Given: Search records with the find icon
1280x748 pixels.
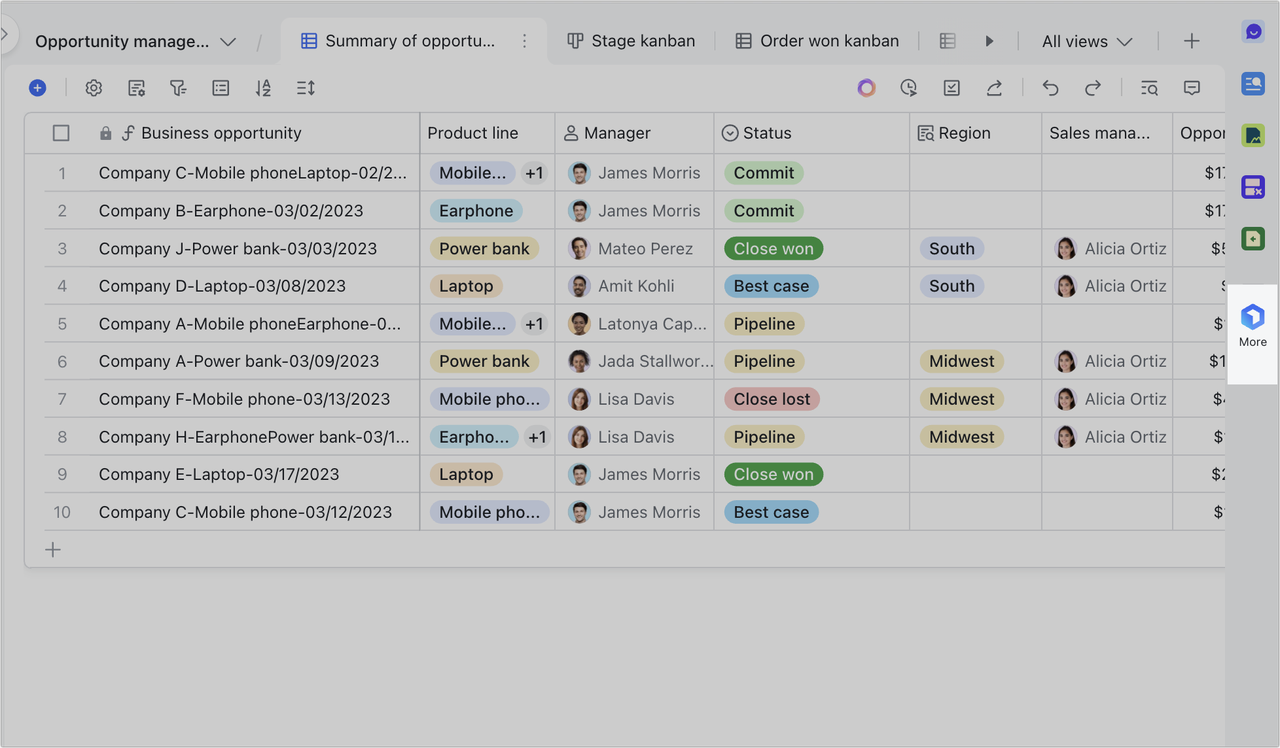Looking at the screenshot, I should tap(1149, 88).
